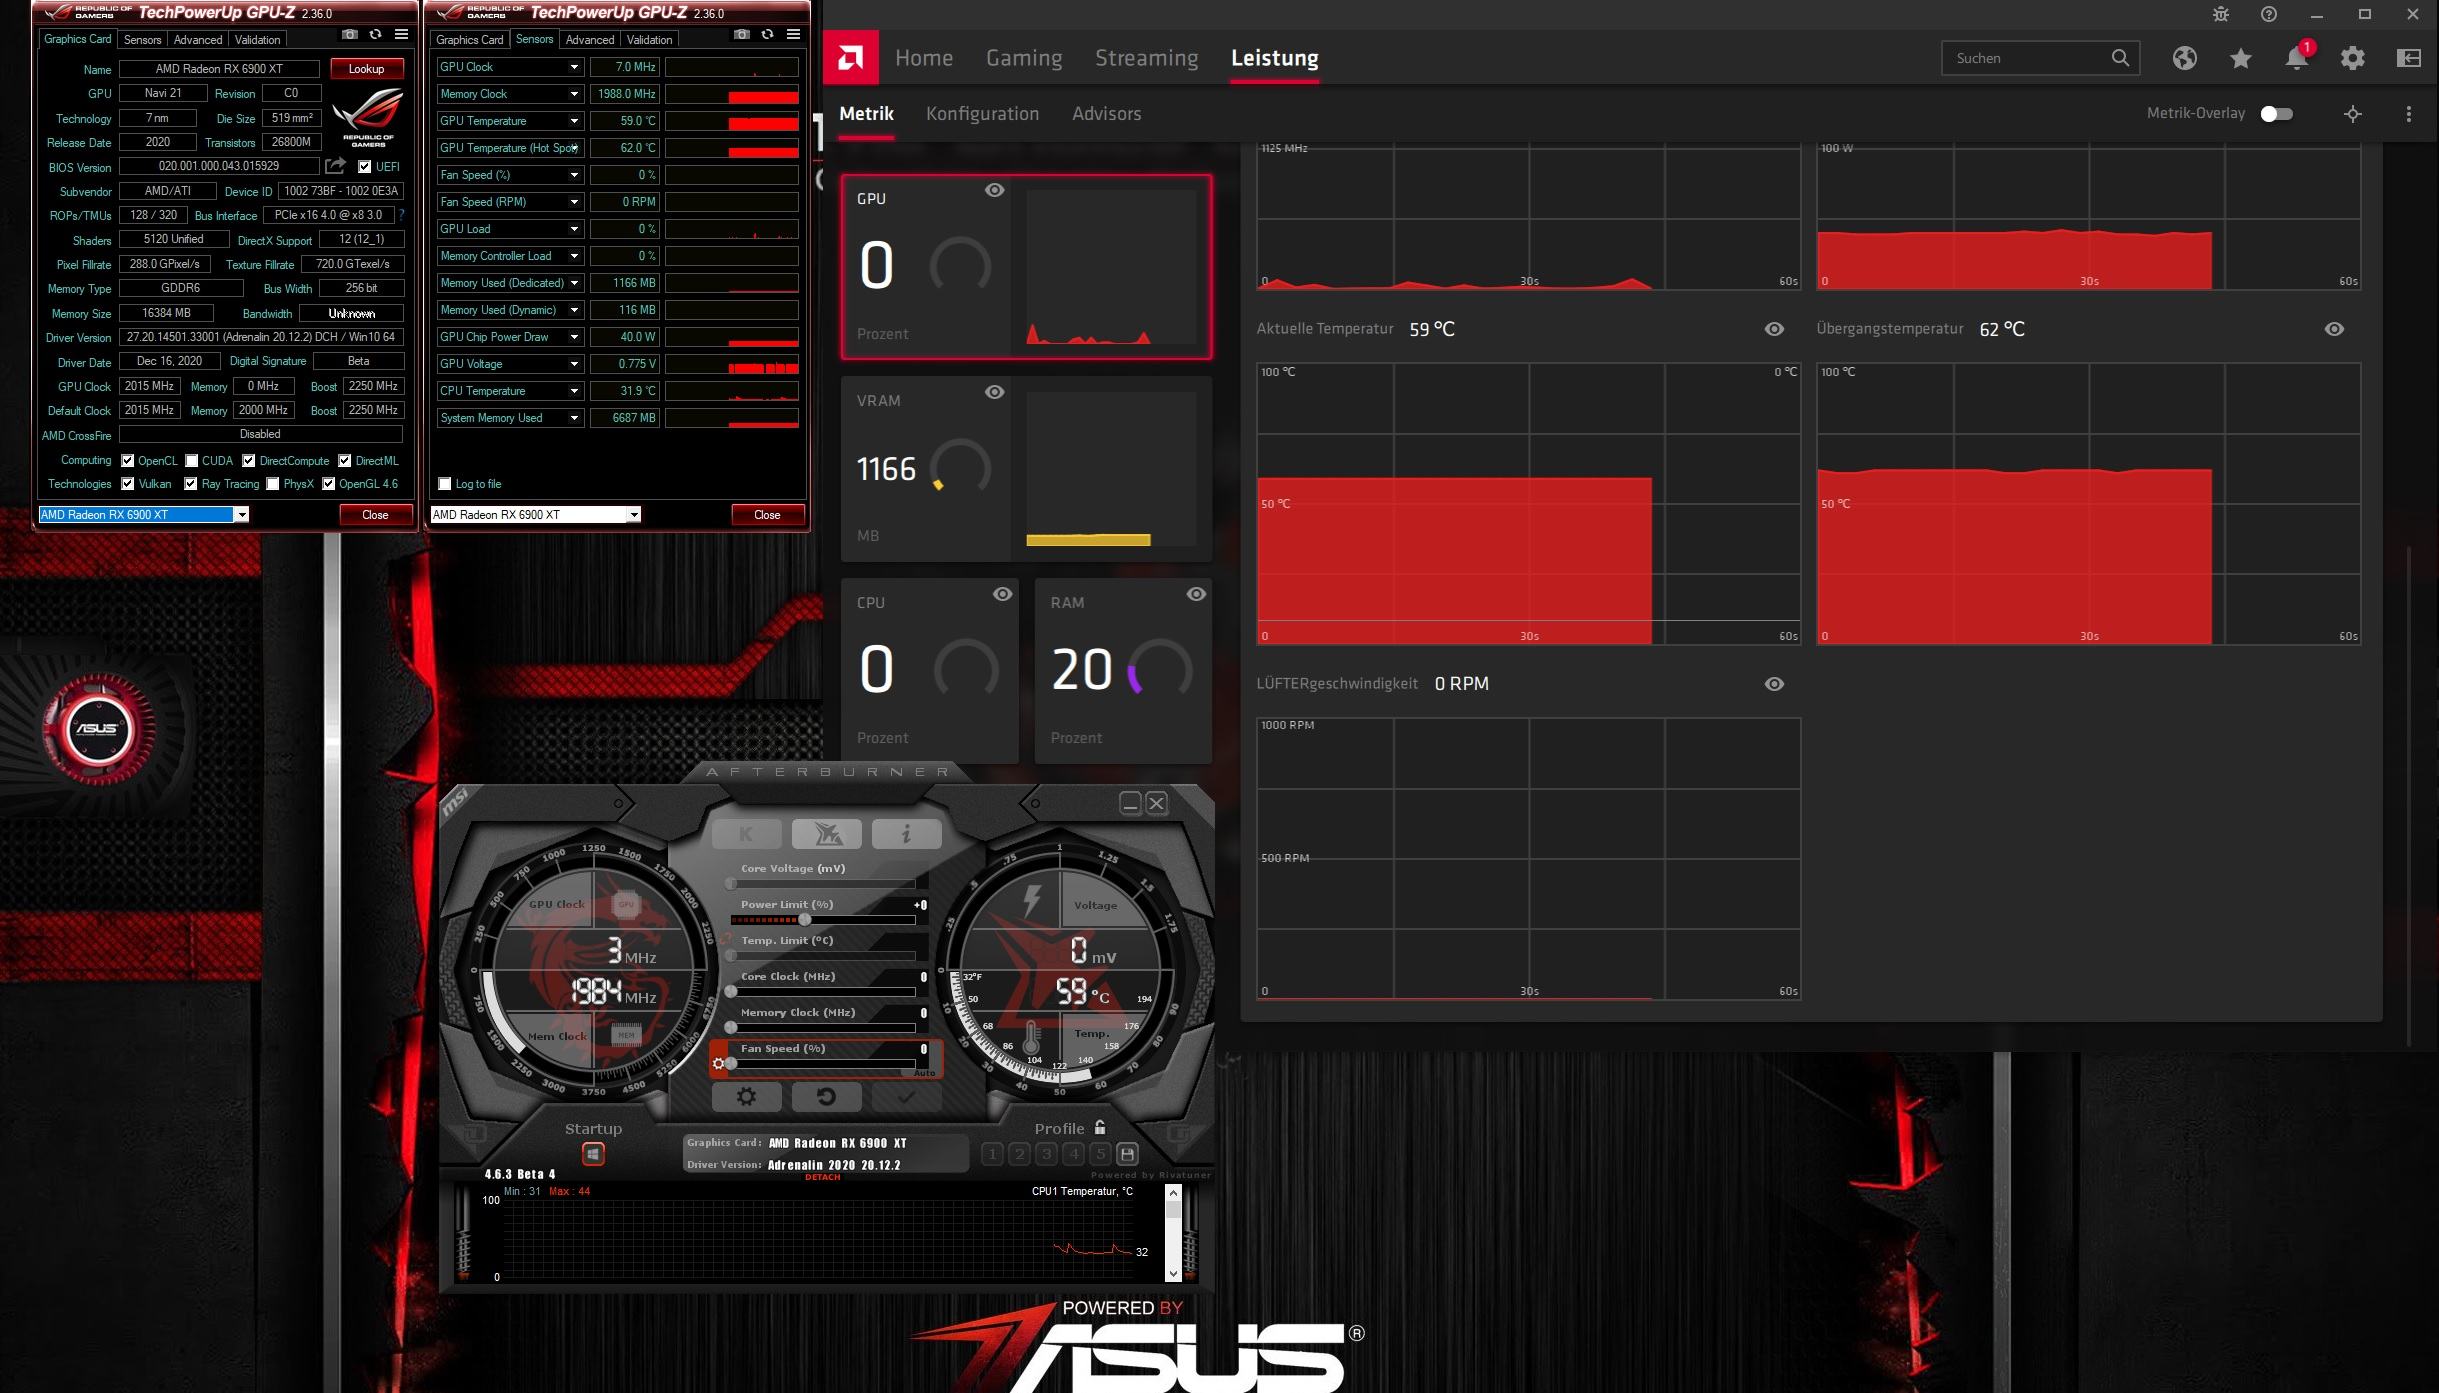Enable Log to file checkbox in GPU-Z
Screen dimensions: 2439x1393
(445, 484)
